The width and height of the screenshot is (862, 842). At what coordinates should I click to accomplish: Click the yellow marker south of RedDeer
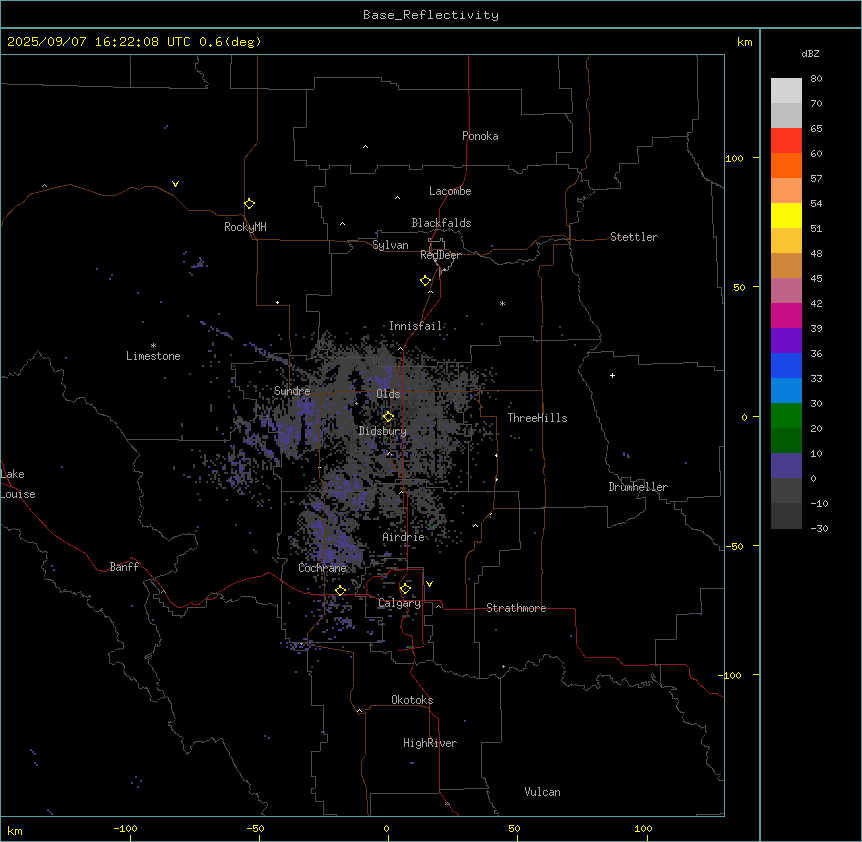(425, 280)
